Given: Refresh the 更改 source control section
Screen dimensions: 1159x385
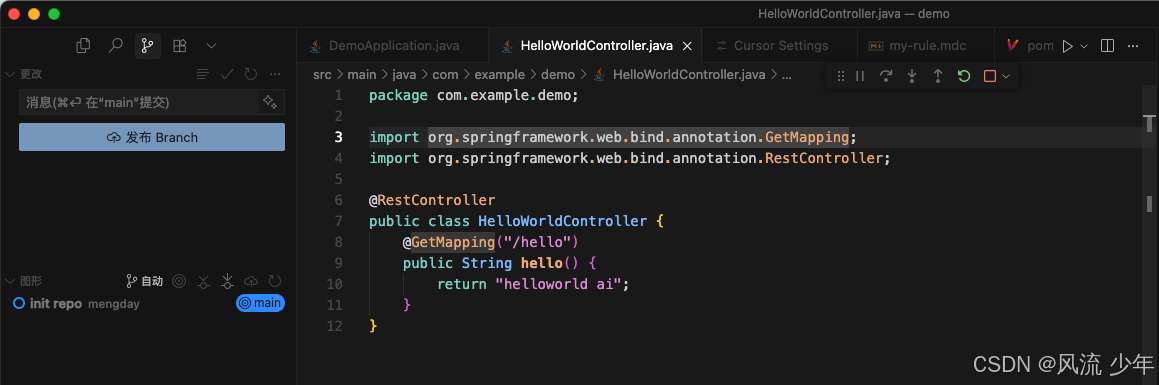Looking at the screenshot, I should click(x=251, y=74).
